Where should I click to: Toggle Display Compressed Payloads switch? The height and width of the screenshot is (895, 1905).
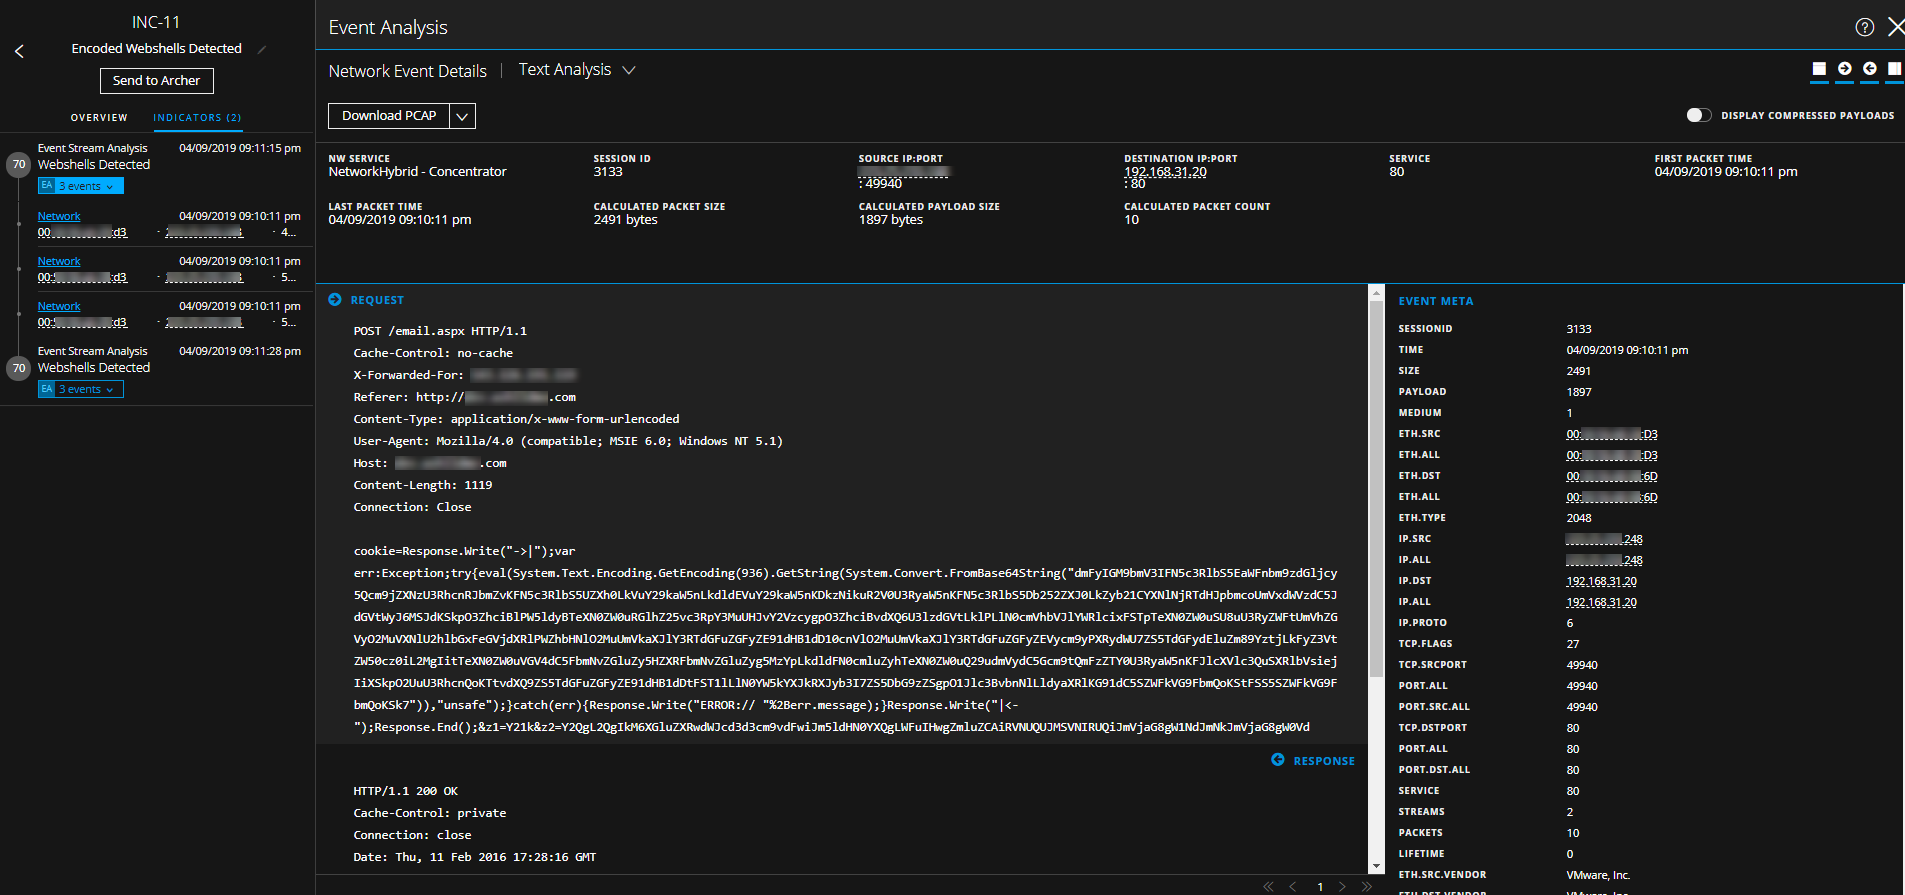click(x=1698, y=115)
